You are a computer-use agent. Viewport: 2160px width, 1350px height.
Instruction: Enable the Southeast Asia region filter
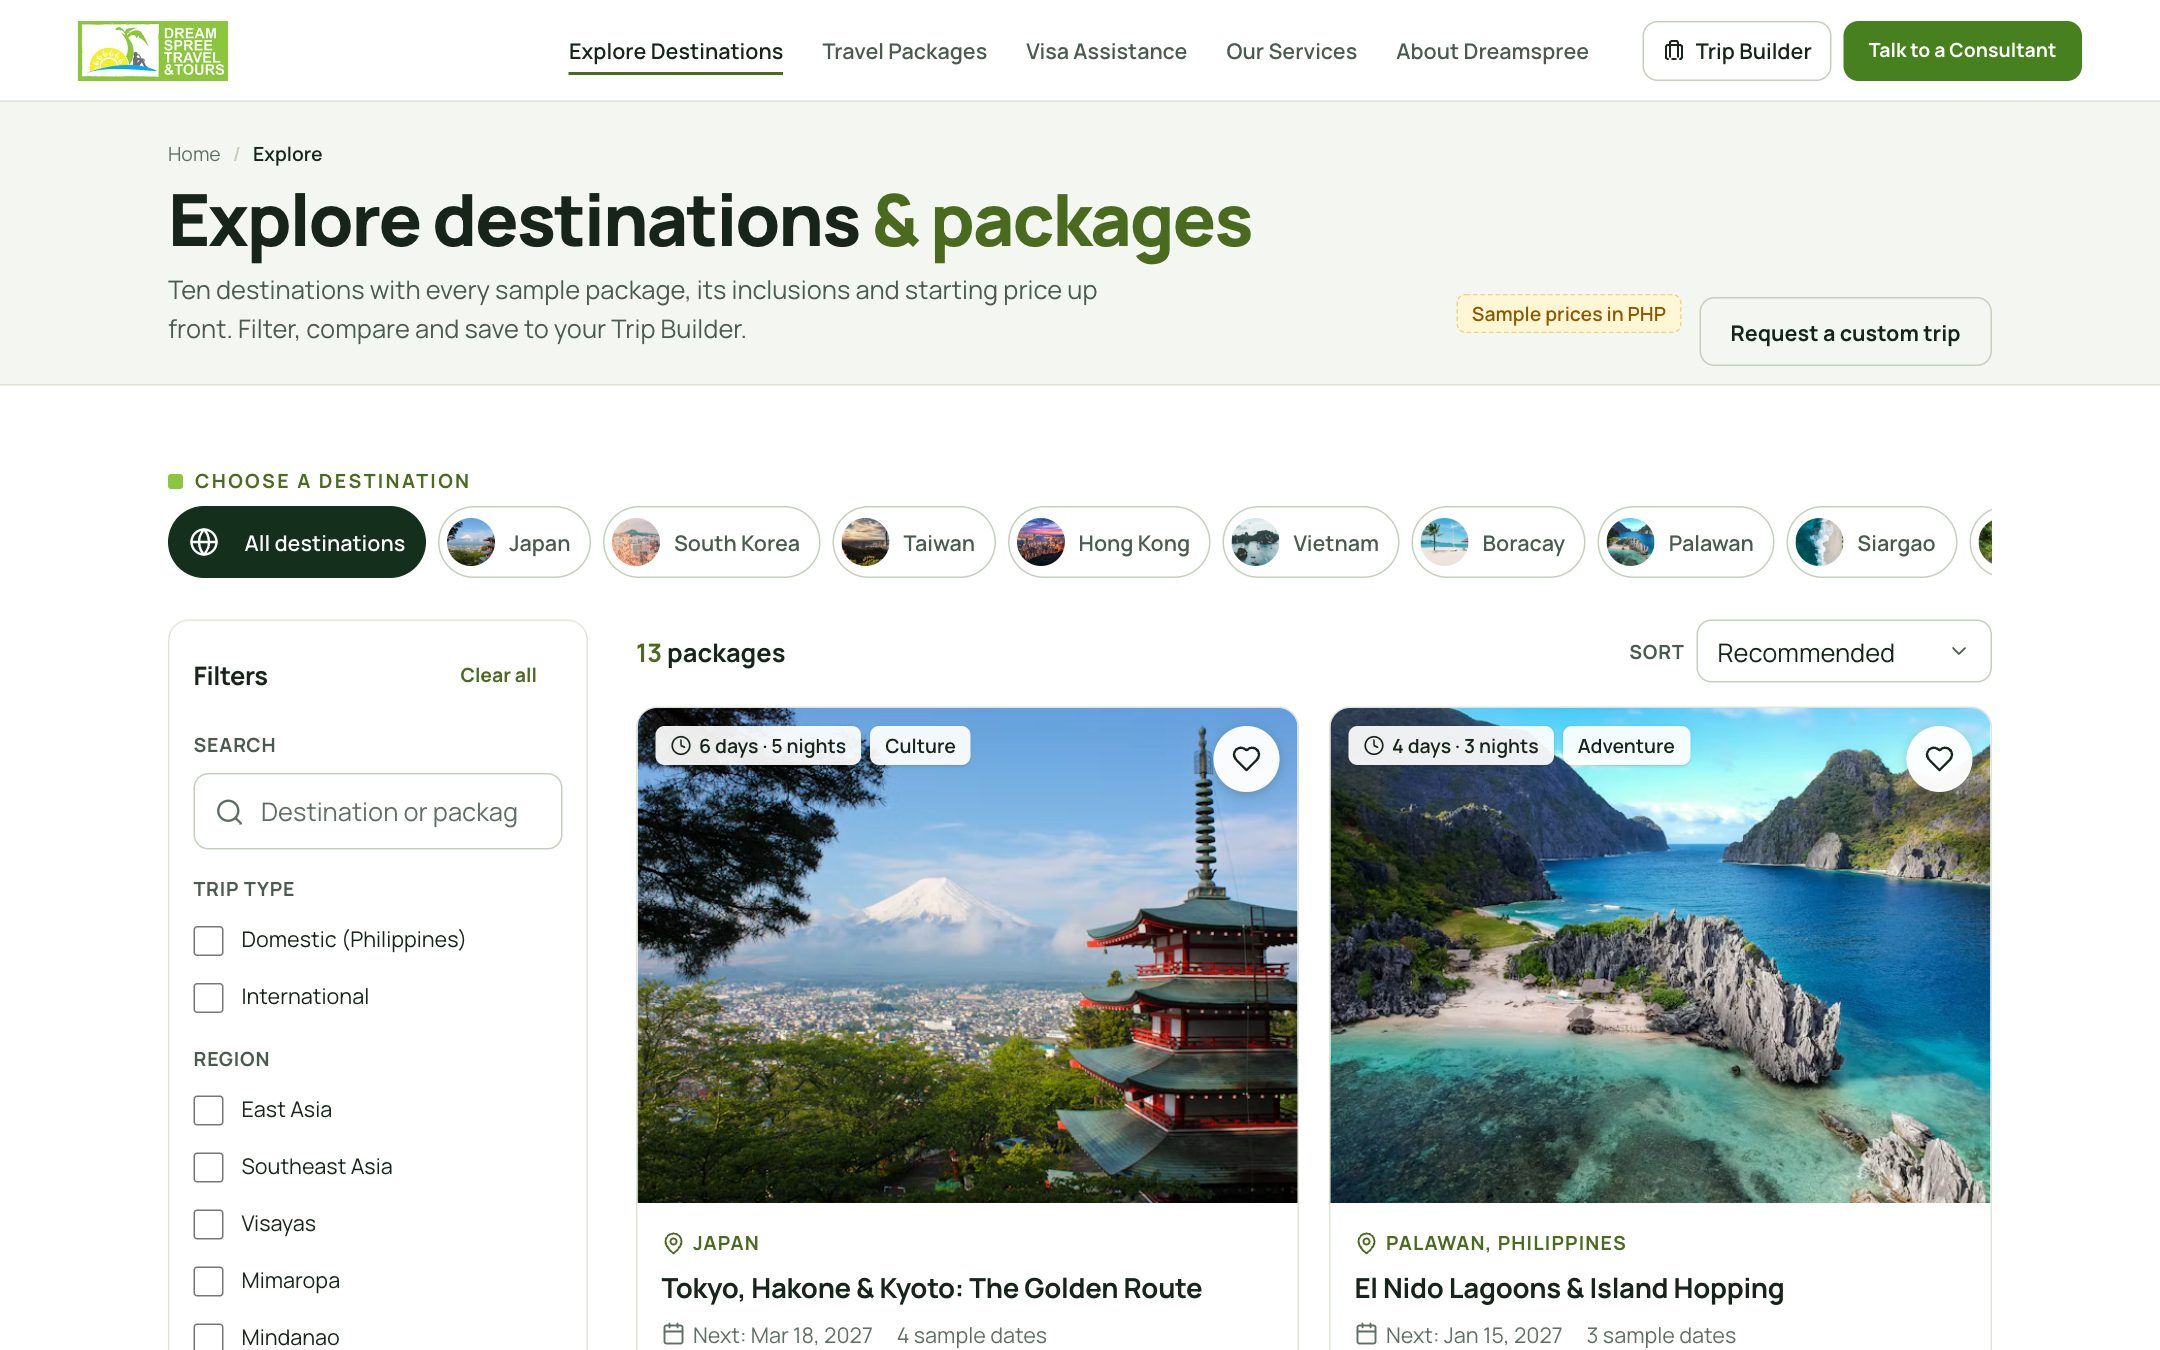(208, 1168)
